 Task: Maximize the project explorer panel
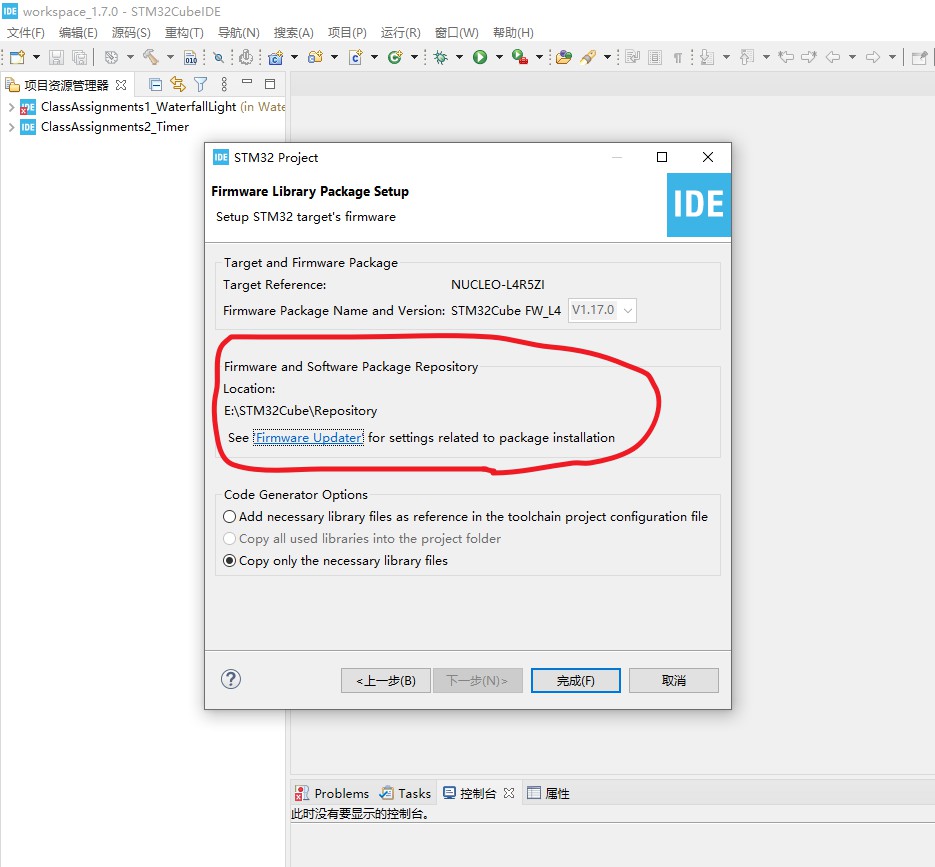[x=270, y=84]
